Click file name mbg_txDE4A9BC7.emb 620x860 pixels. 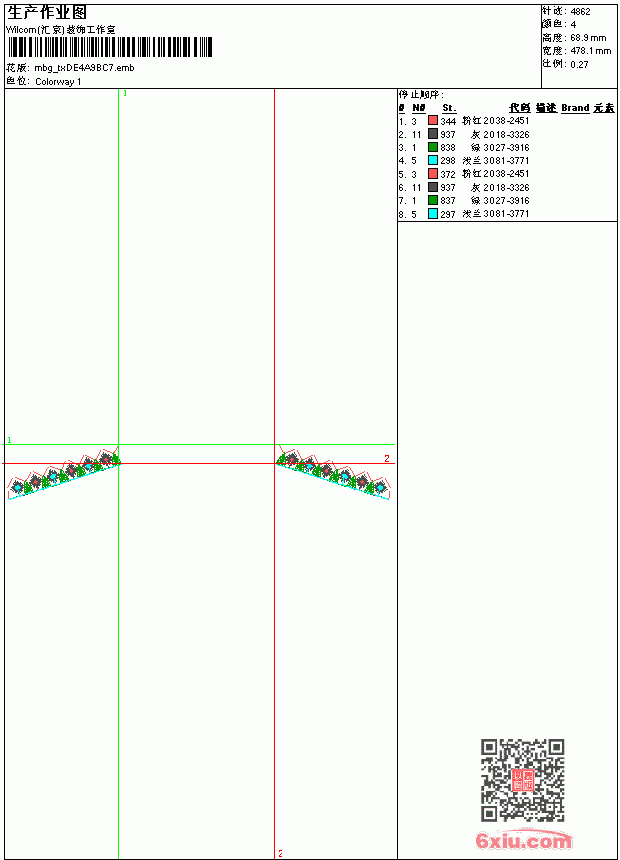pos(84,68)
